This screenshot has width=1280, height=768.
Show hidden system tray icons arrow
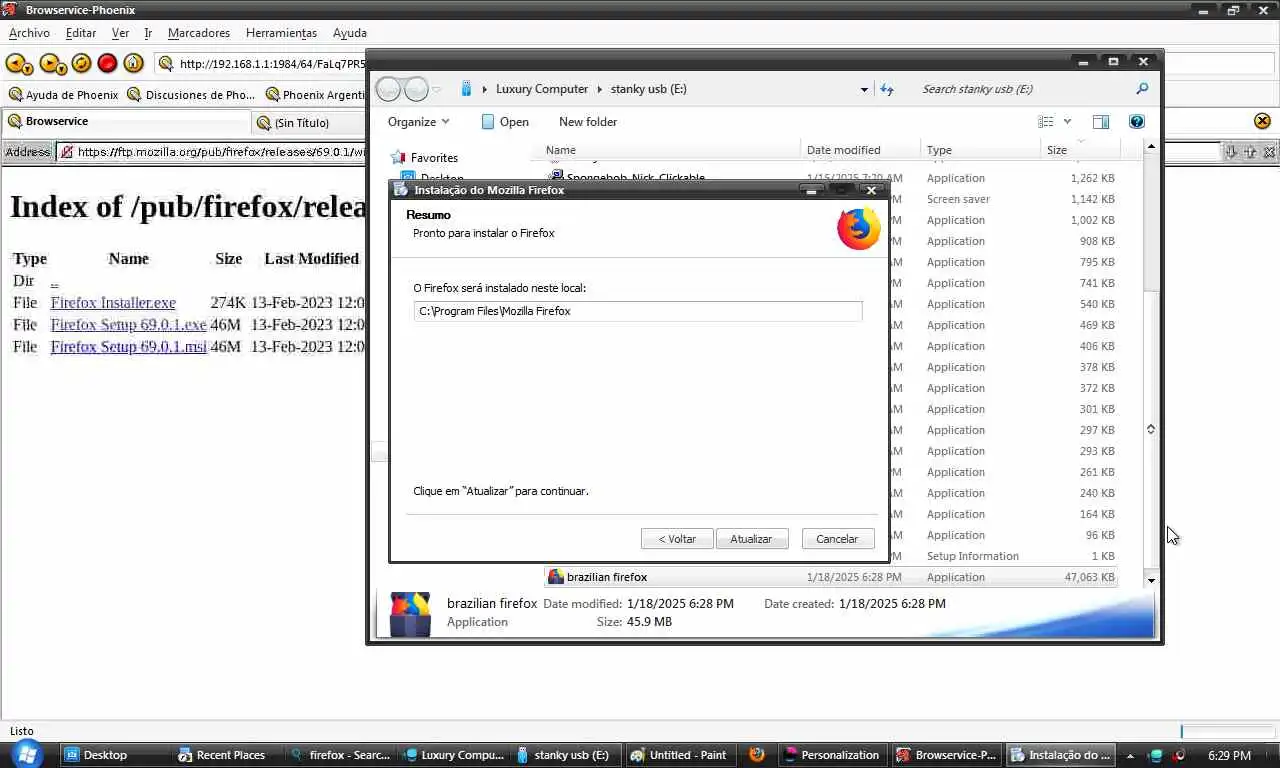[1131, 756]
